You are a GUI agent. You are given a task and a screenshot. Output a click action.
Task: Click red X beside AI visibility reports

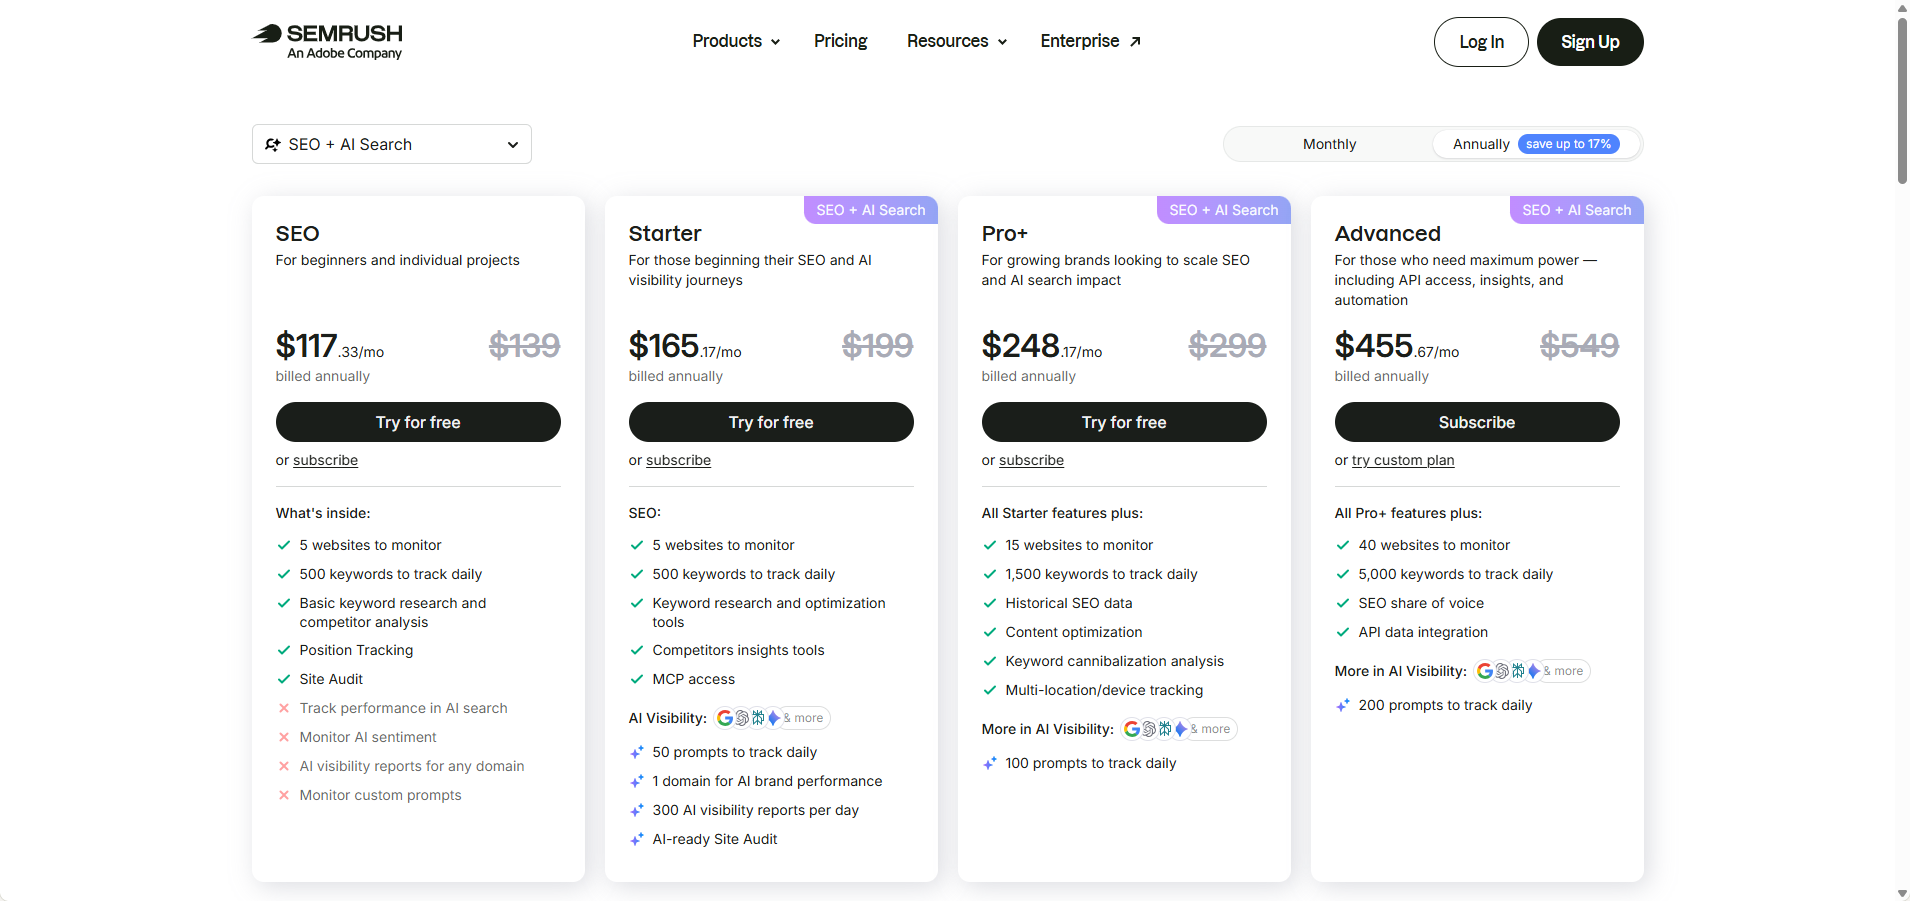(x=284, y=766)
